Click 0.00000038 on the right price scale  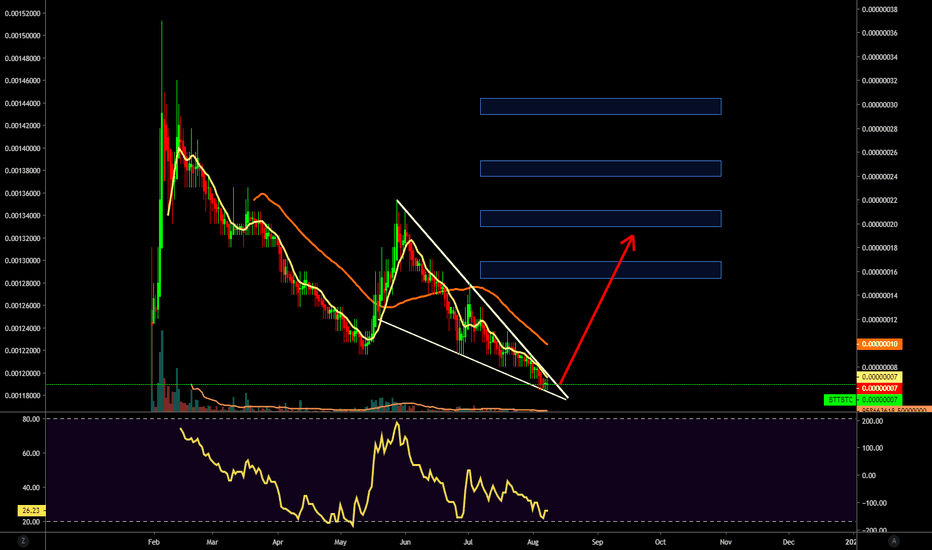(x=880, y=10)
